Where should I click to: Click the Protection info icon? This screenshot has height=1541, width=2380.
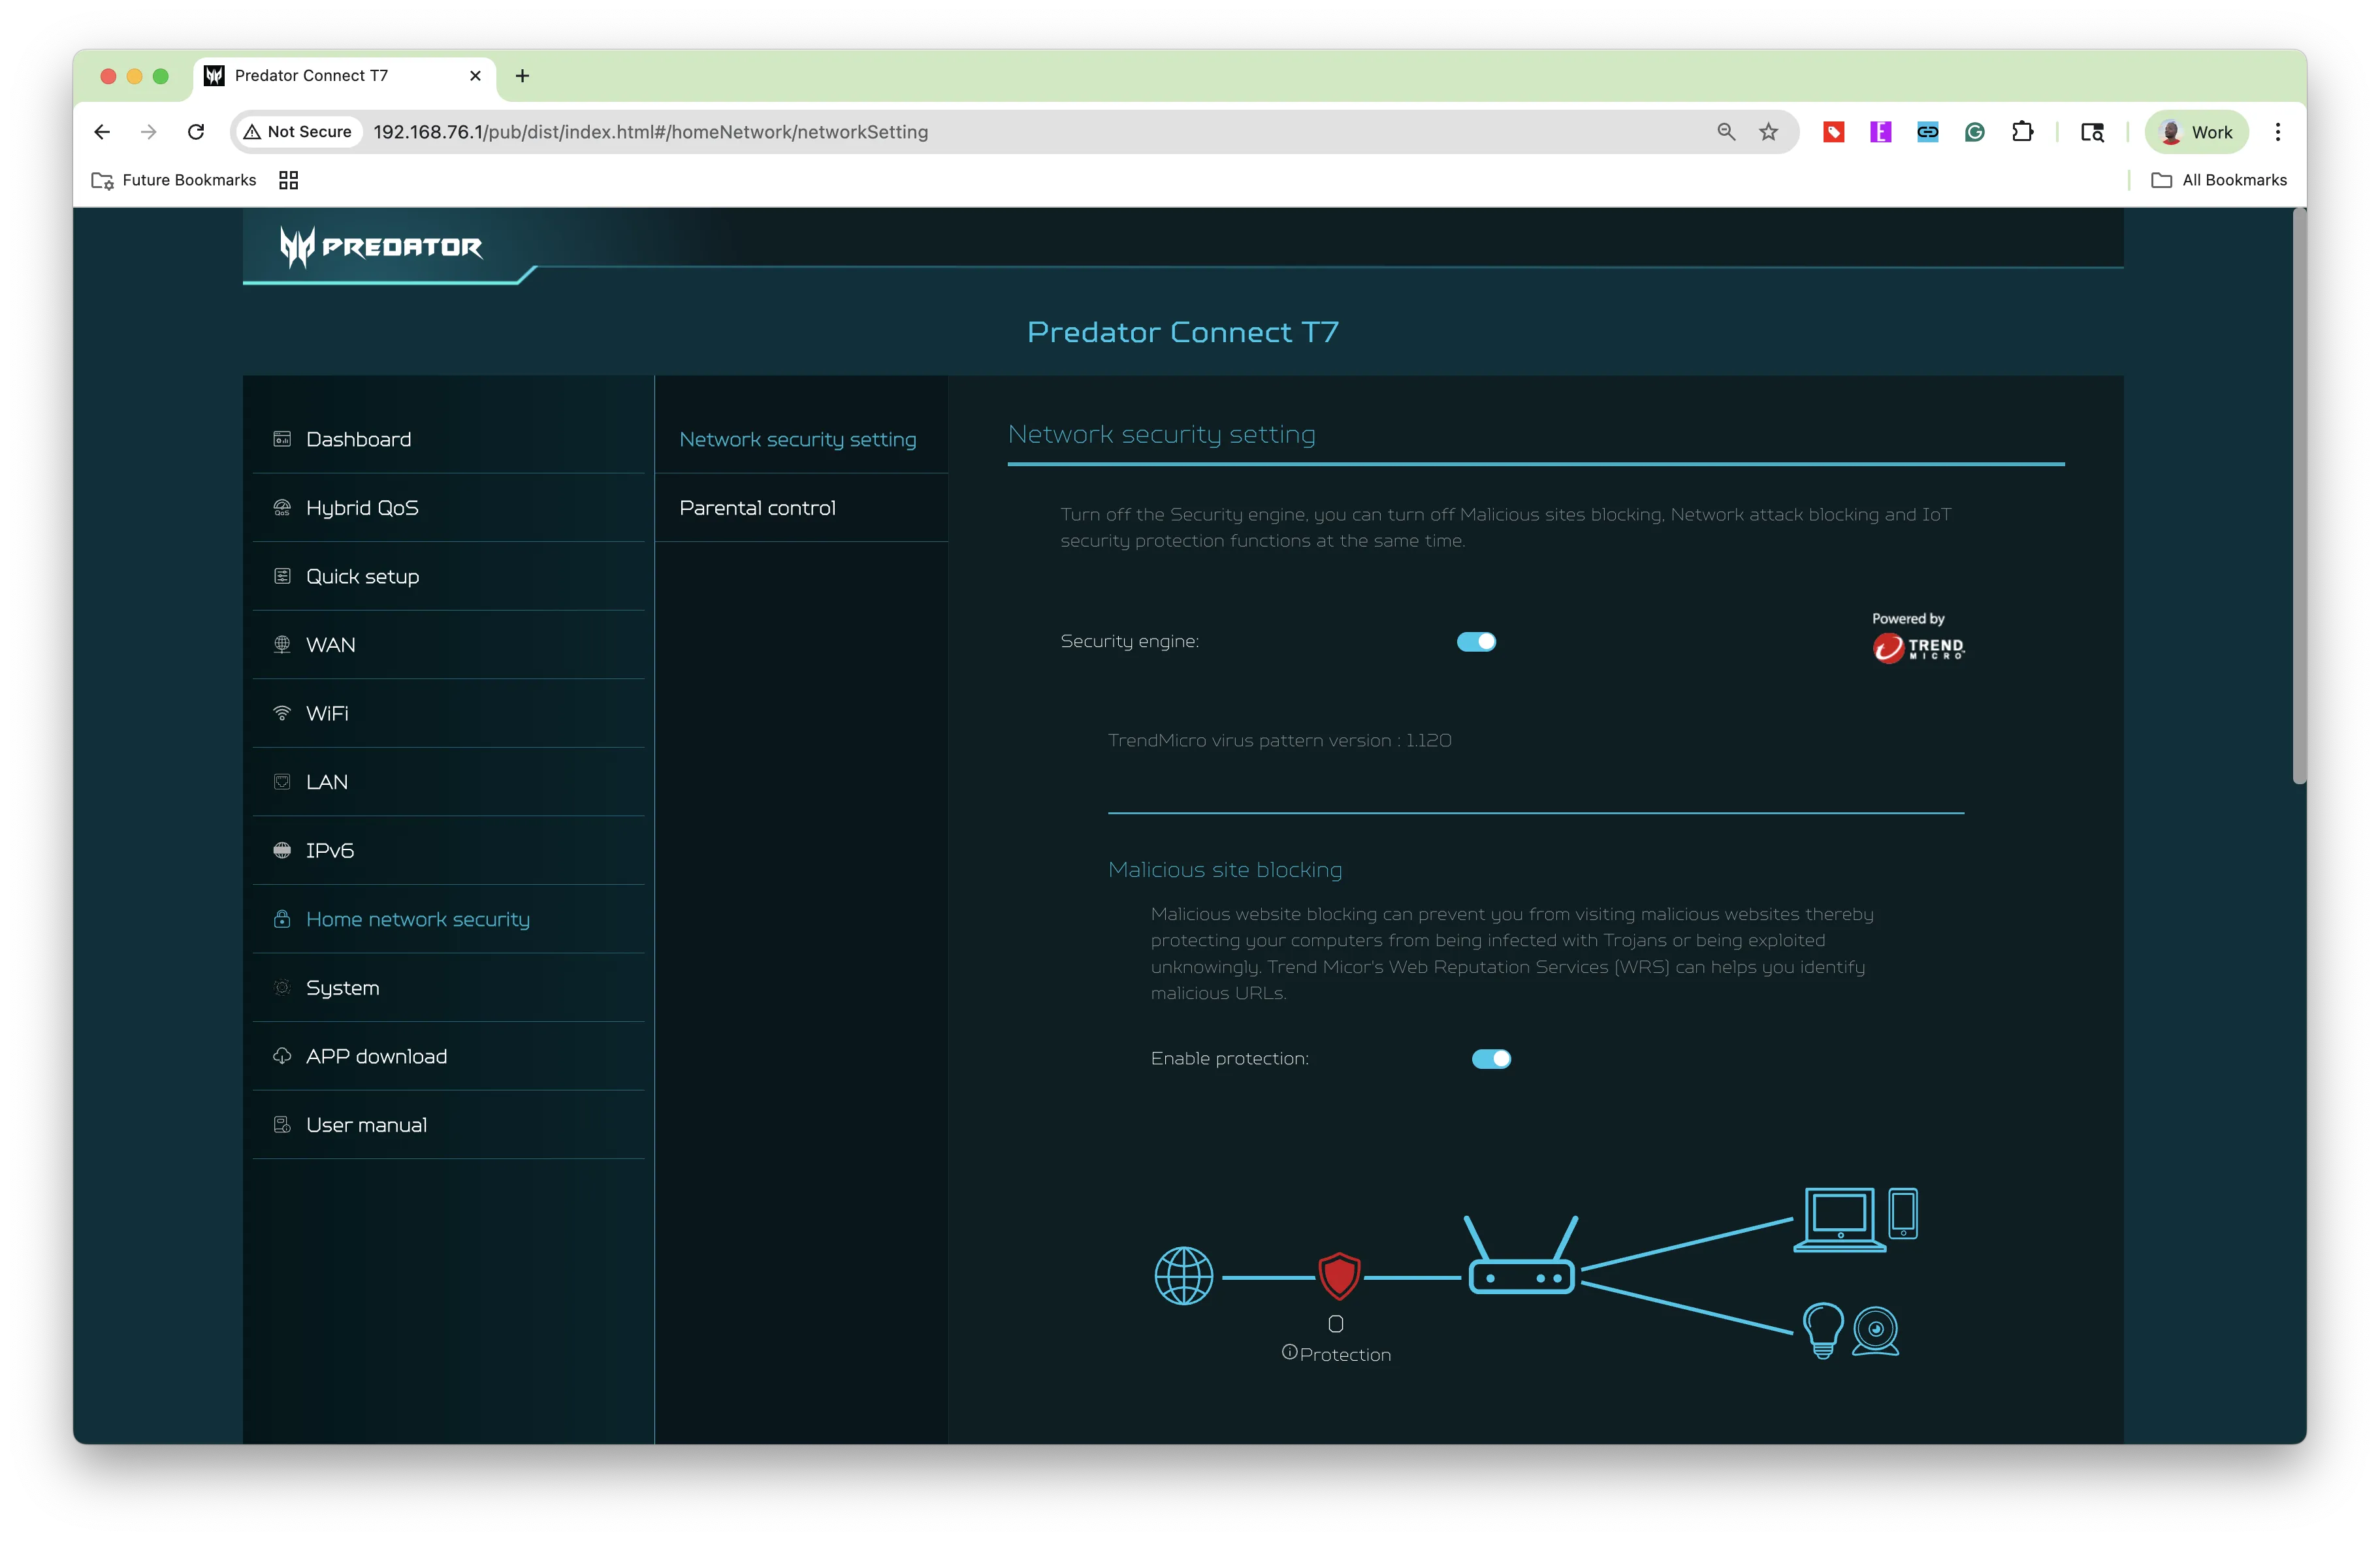tap(1289, 1352)
